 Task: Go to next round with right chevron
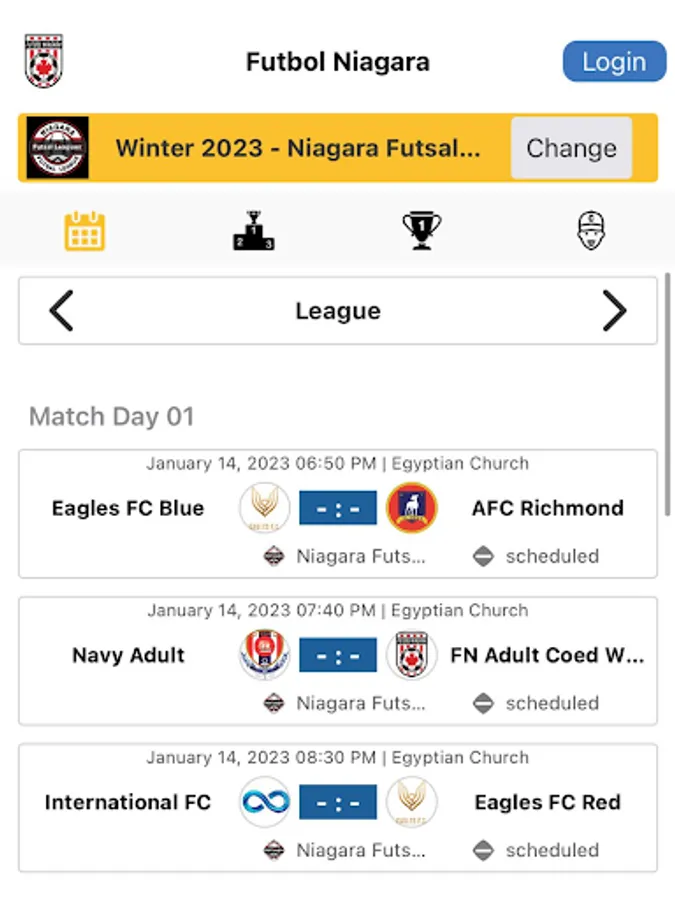(x=614, y=311)
